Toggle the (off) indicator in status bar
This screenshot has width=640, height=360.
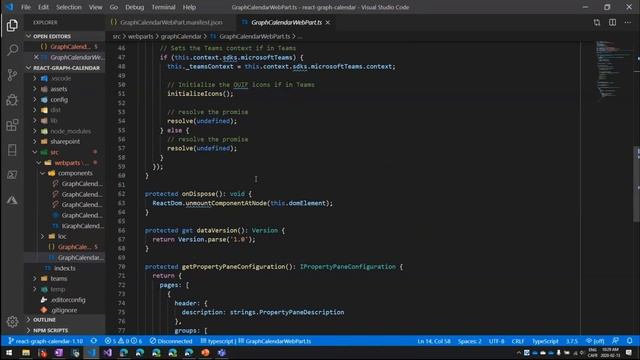click(x=595, y=341)
